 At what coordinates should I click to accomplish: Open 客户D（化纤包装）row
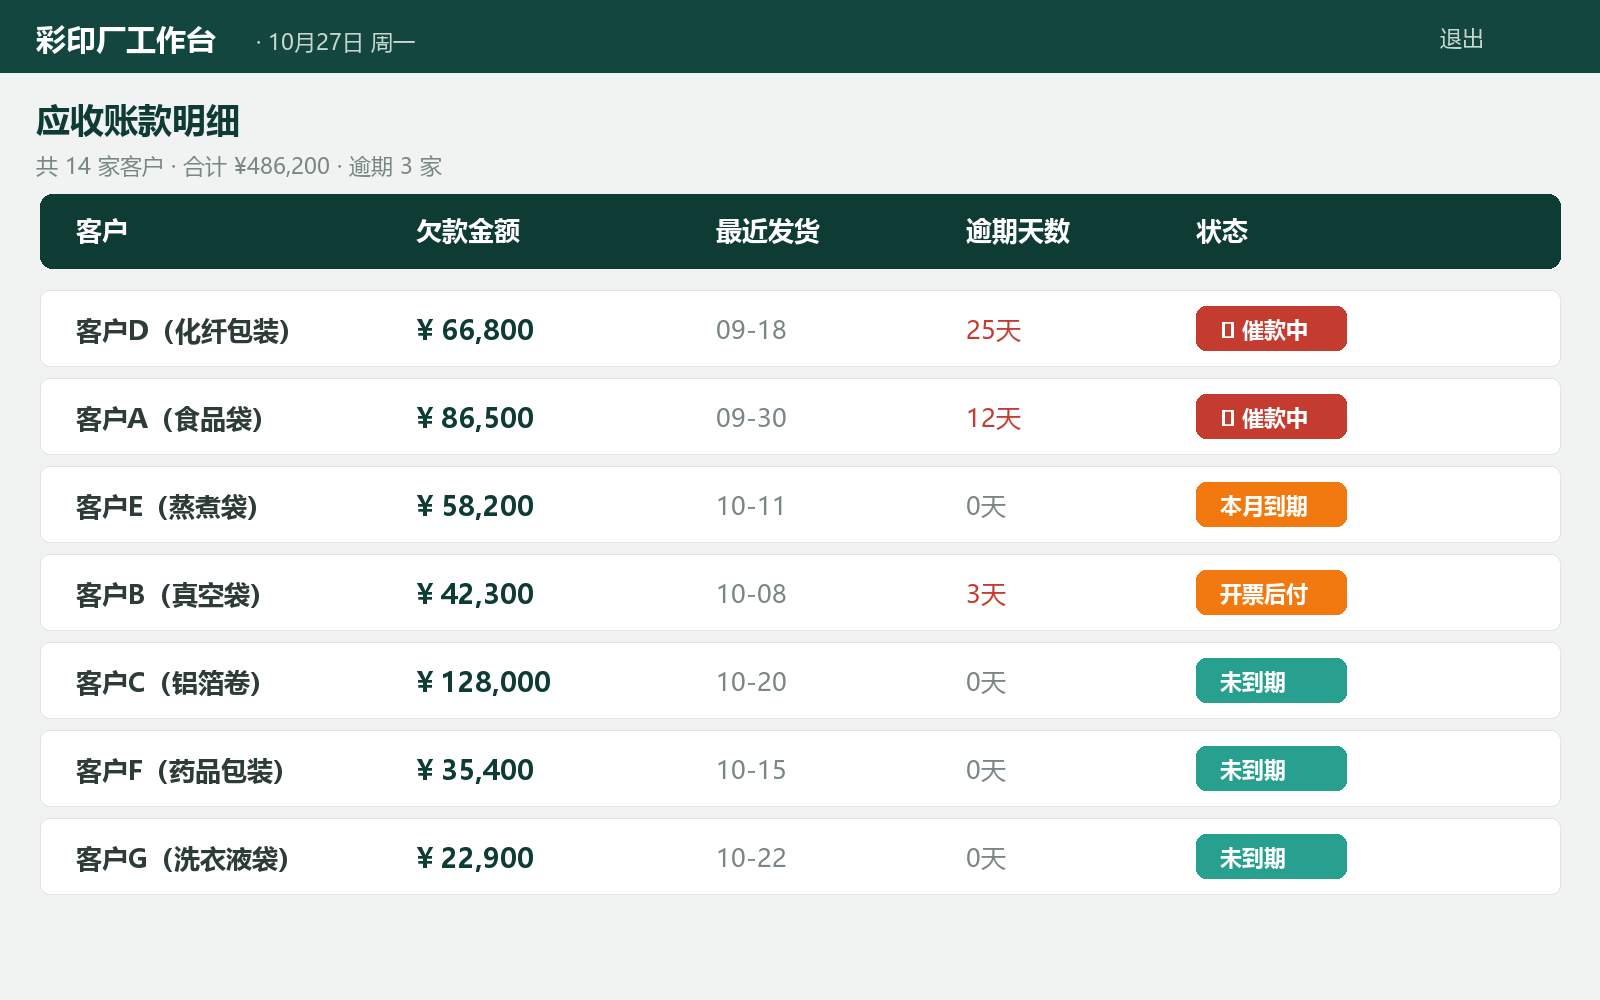click(800, 329)
